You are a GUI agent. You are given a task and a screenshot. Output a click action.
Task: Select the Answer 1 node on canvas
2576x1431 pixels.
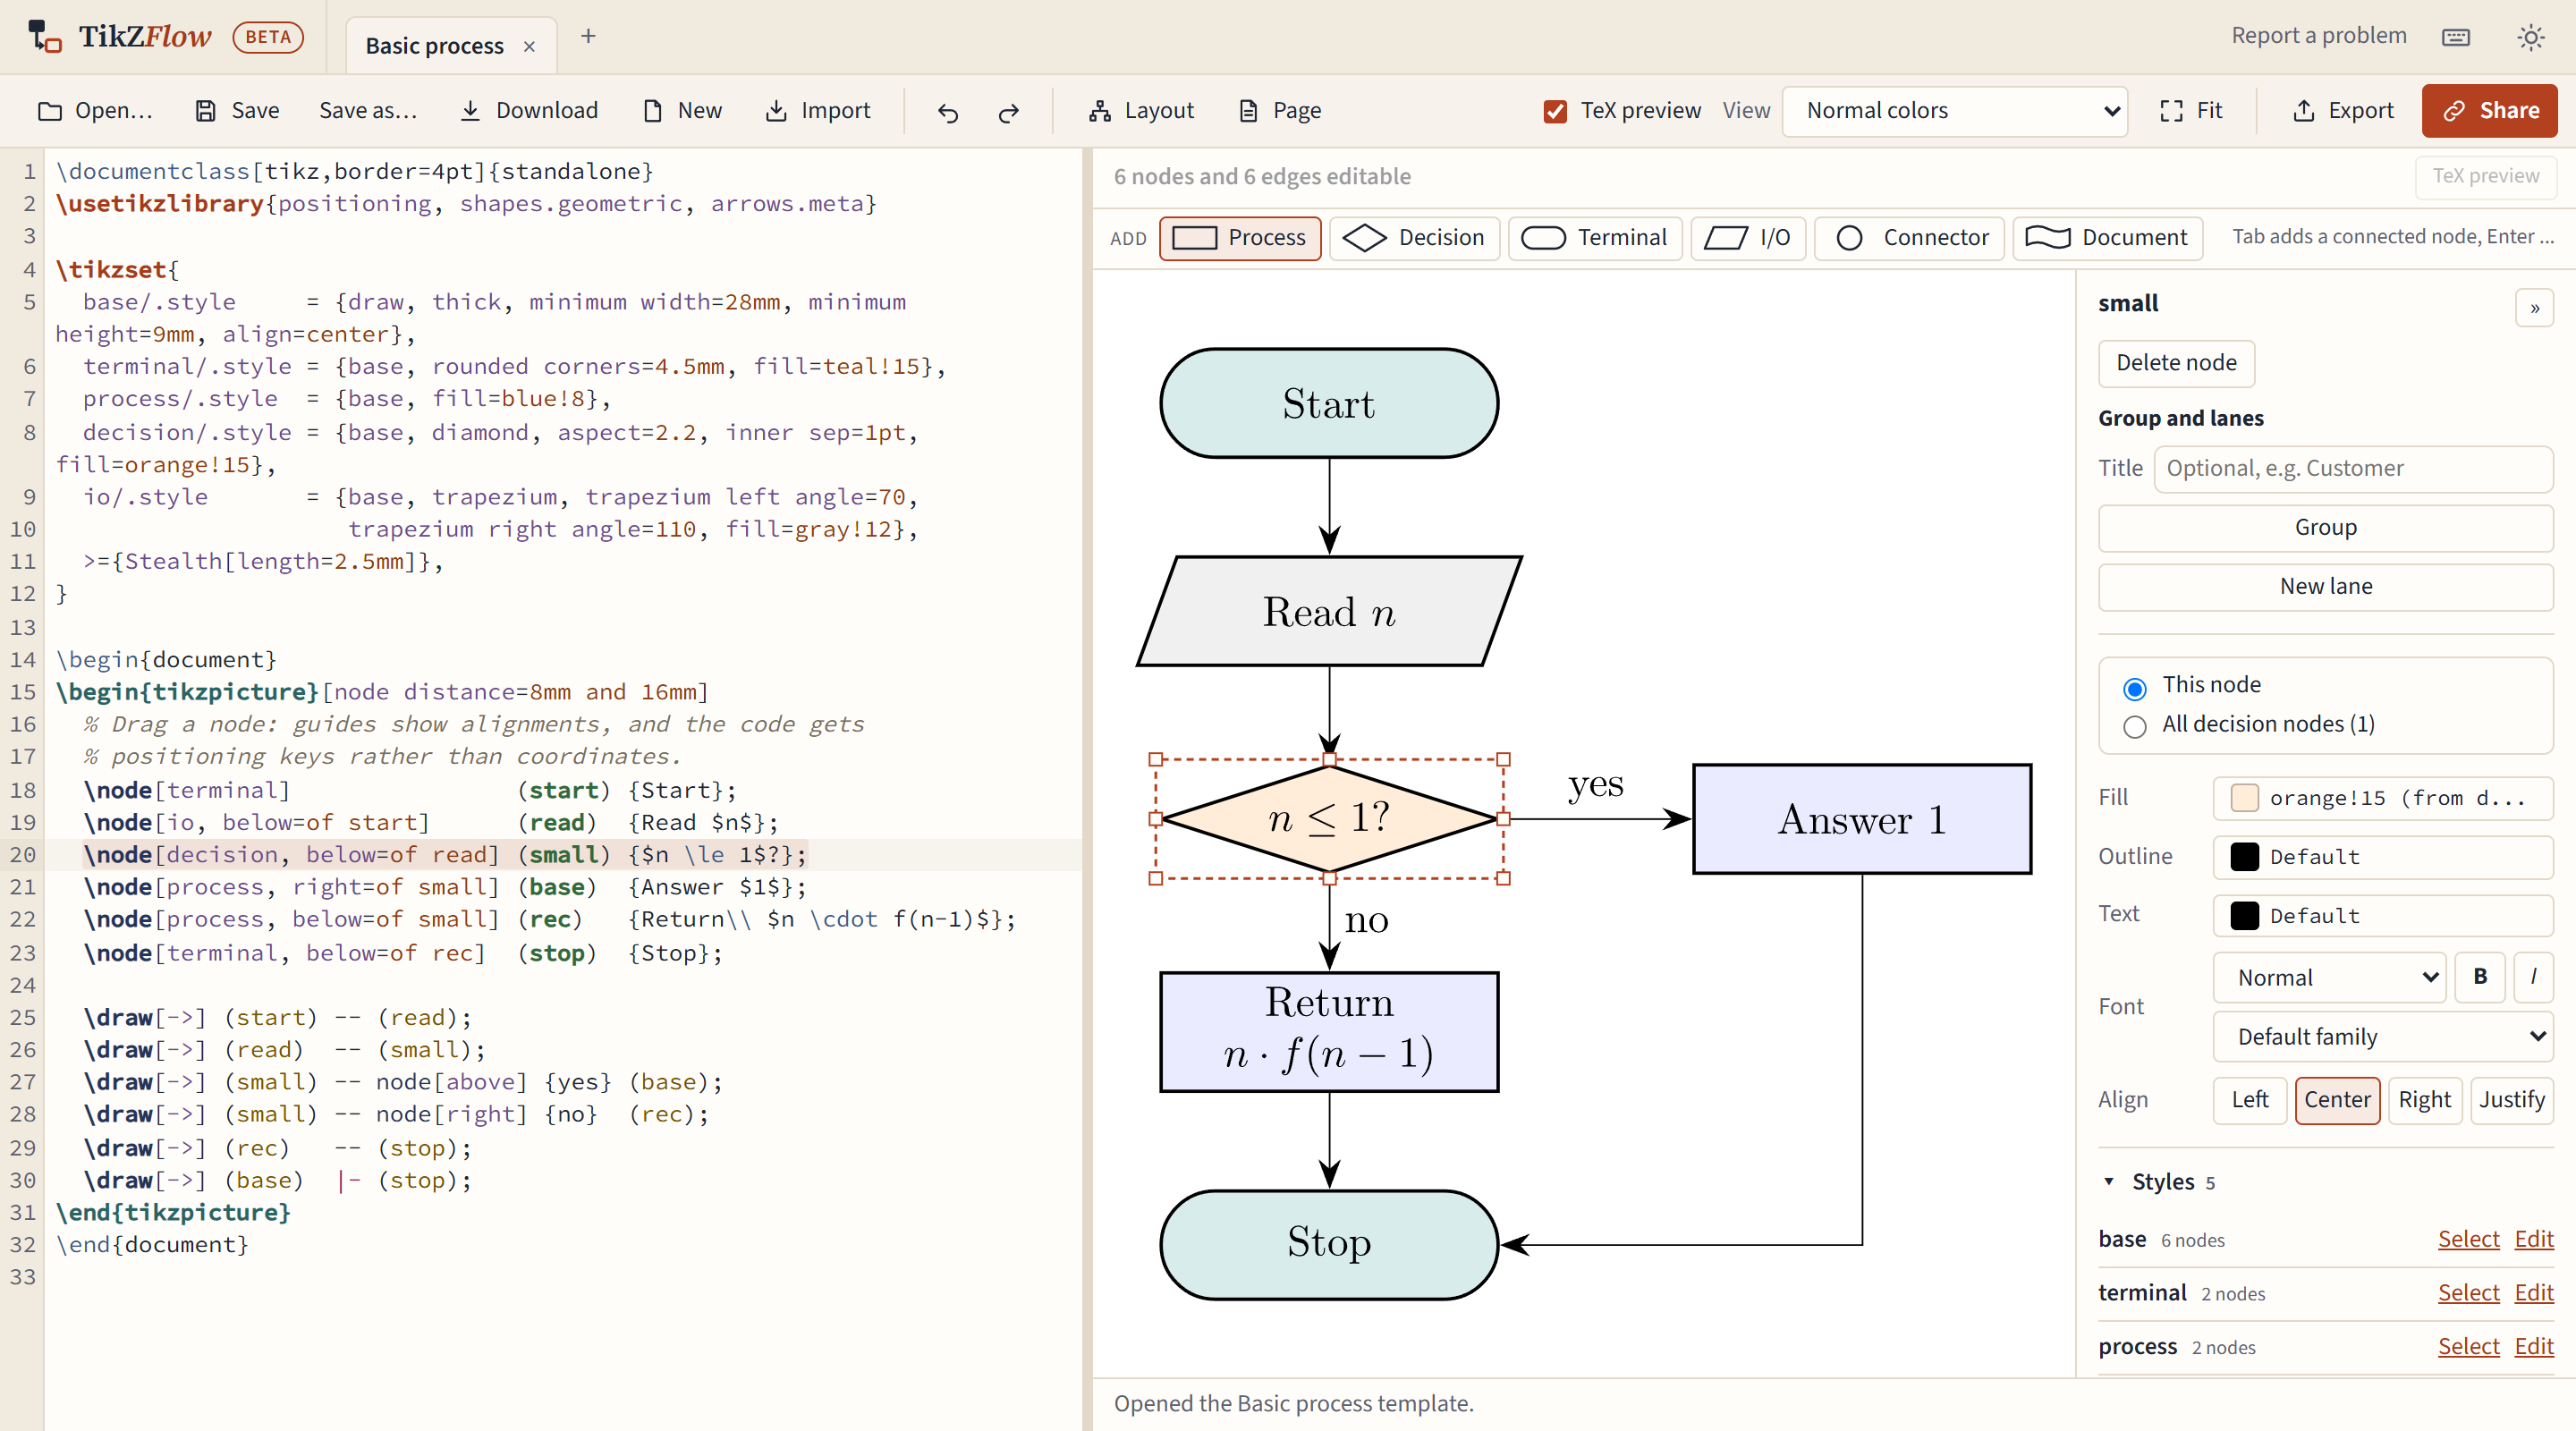1862,819
